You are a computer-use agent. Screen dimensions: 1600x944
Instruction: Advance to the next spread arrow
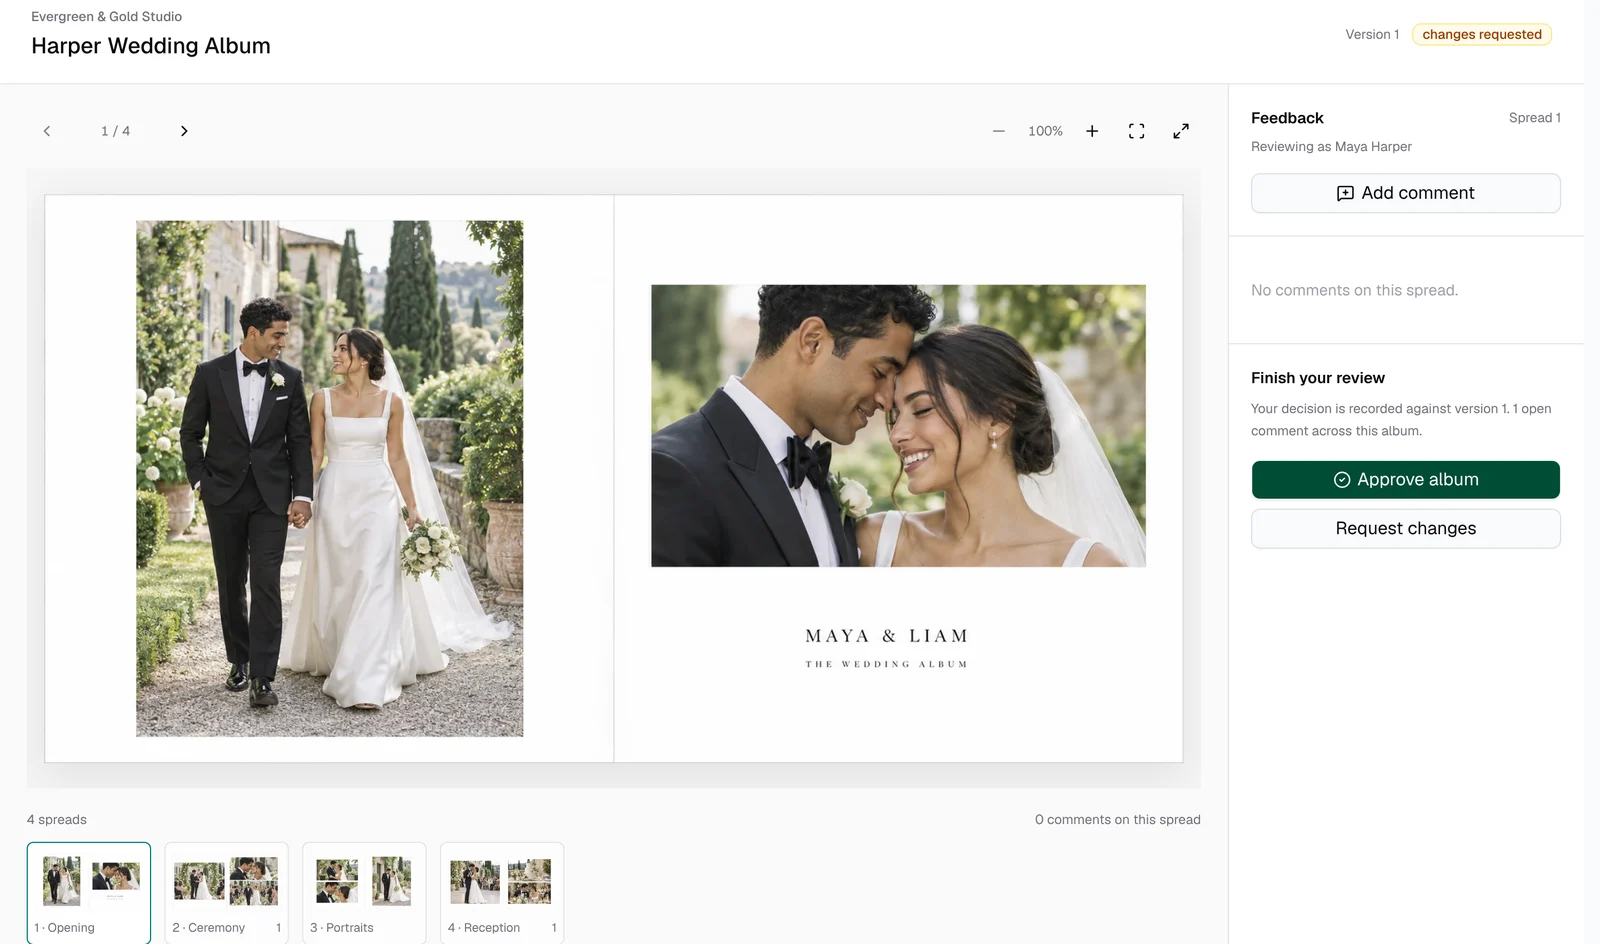tap(184, 131)
